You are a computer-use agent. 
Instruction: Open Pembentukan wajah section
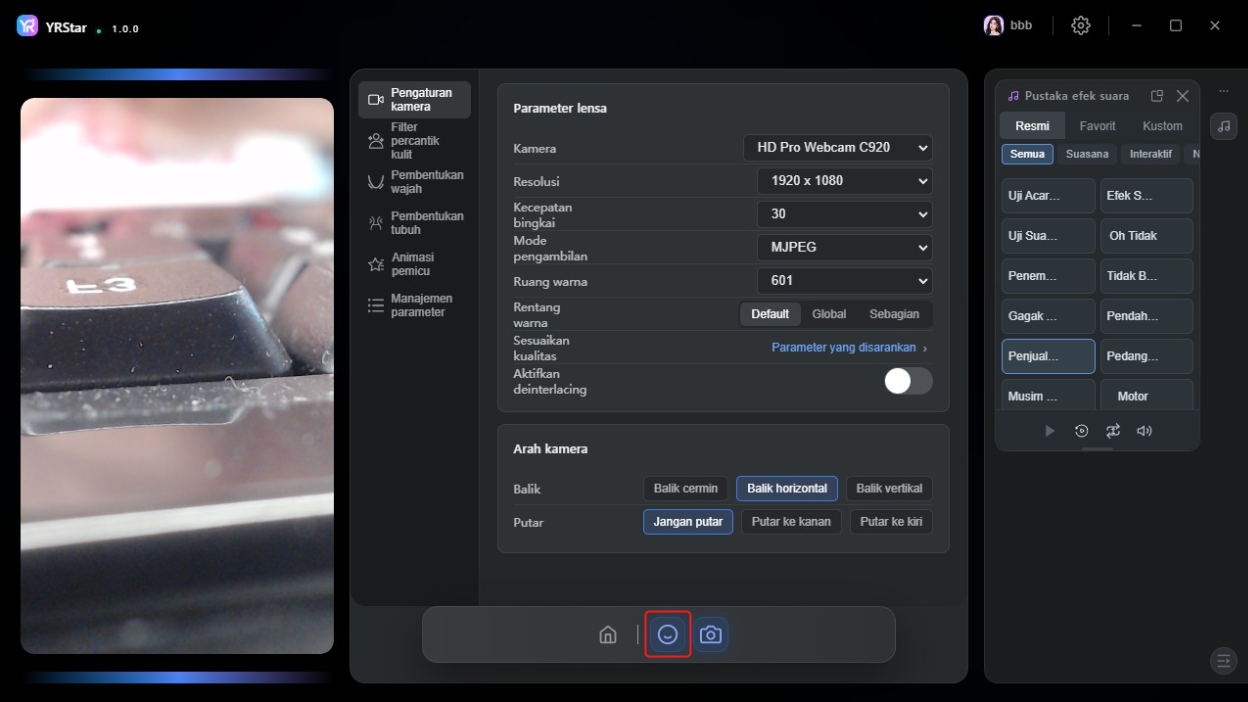[415, 182]
